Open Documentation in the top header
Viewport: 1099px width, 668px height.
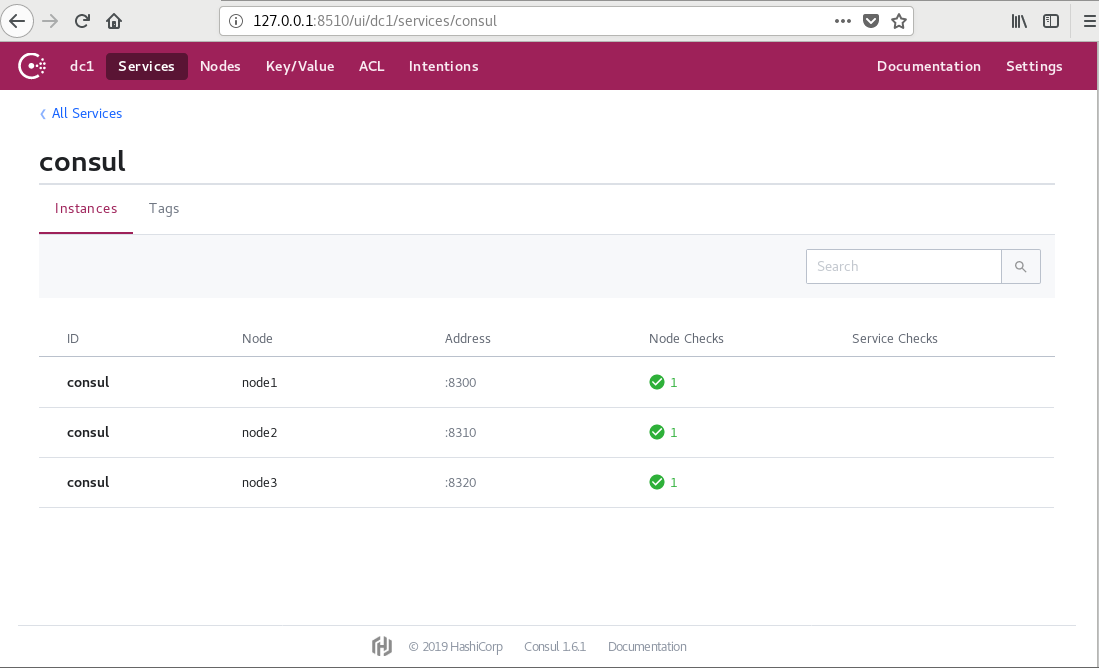pyautogui.click(x=929, y=66)
